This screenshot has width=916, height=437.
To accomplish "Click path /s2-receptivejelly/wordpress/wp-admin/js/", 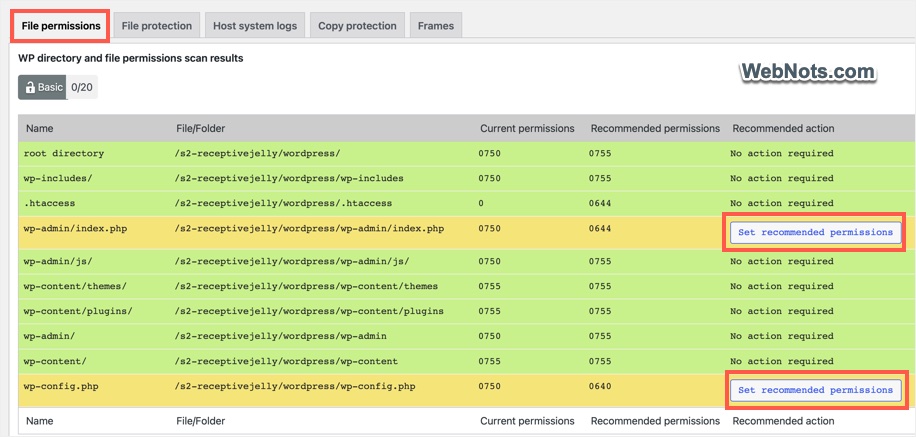I will (292, 261).
